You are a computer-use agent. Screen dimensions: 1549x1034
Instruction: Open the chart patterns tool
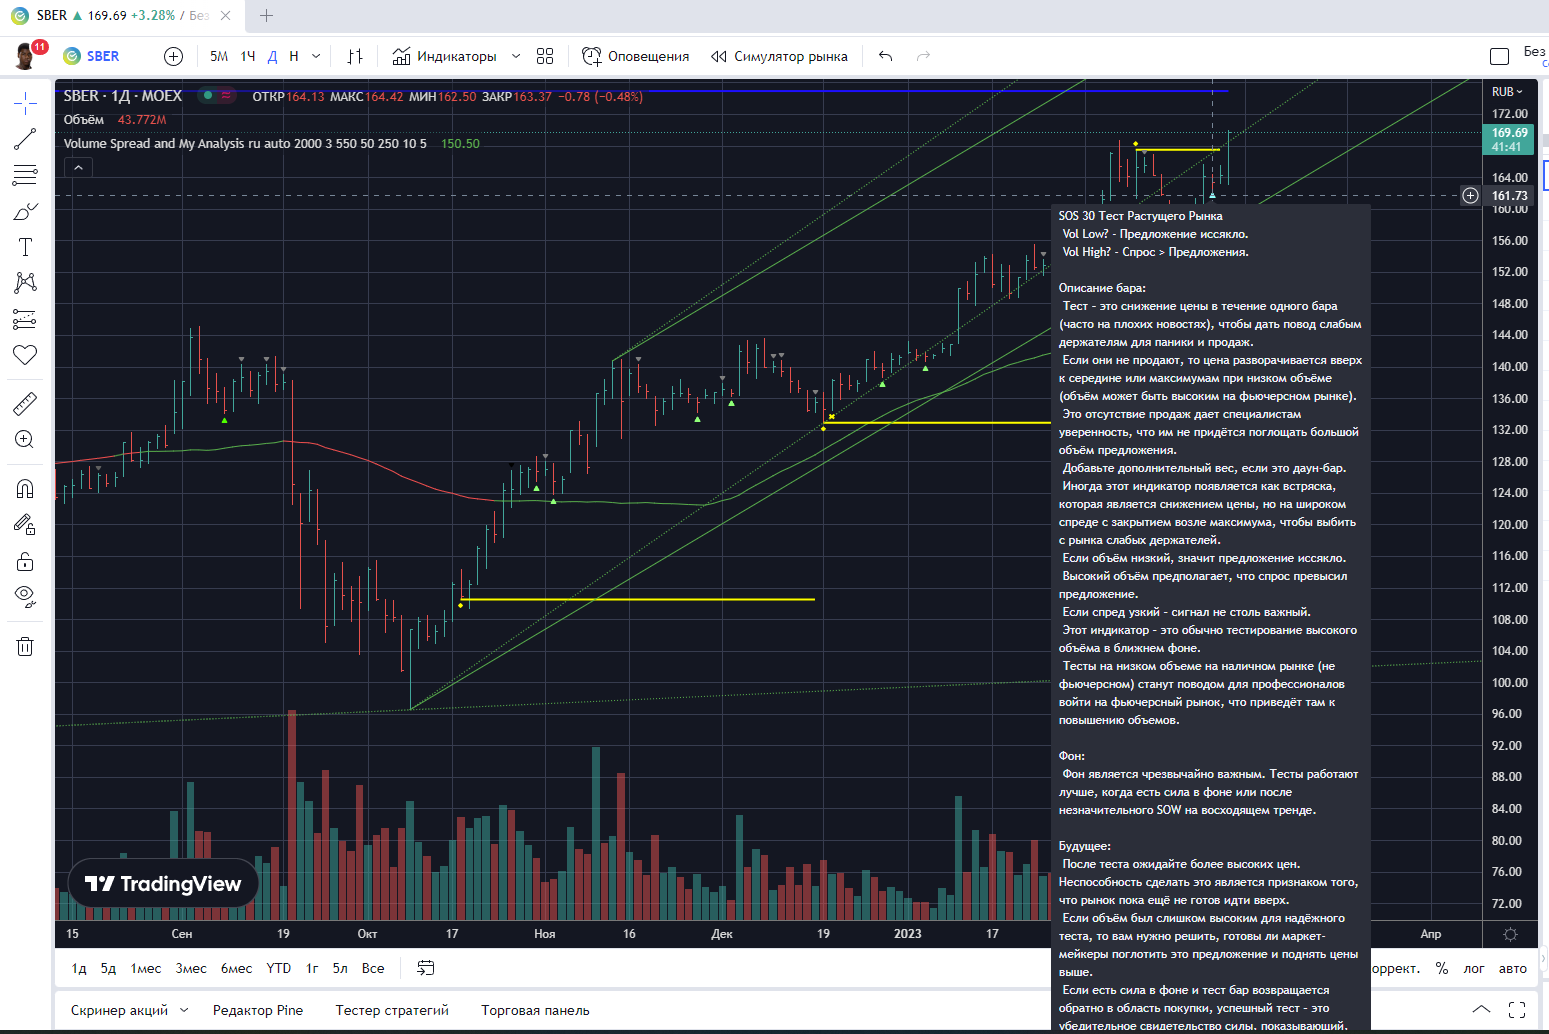pos(25,283)
